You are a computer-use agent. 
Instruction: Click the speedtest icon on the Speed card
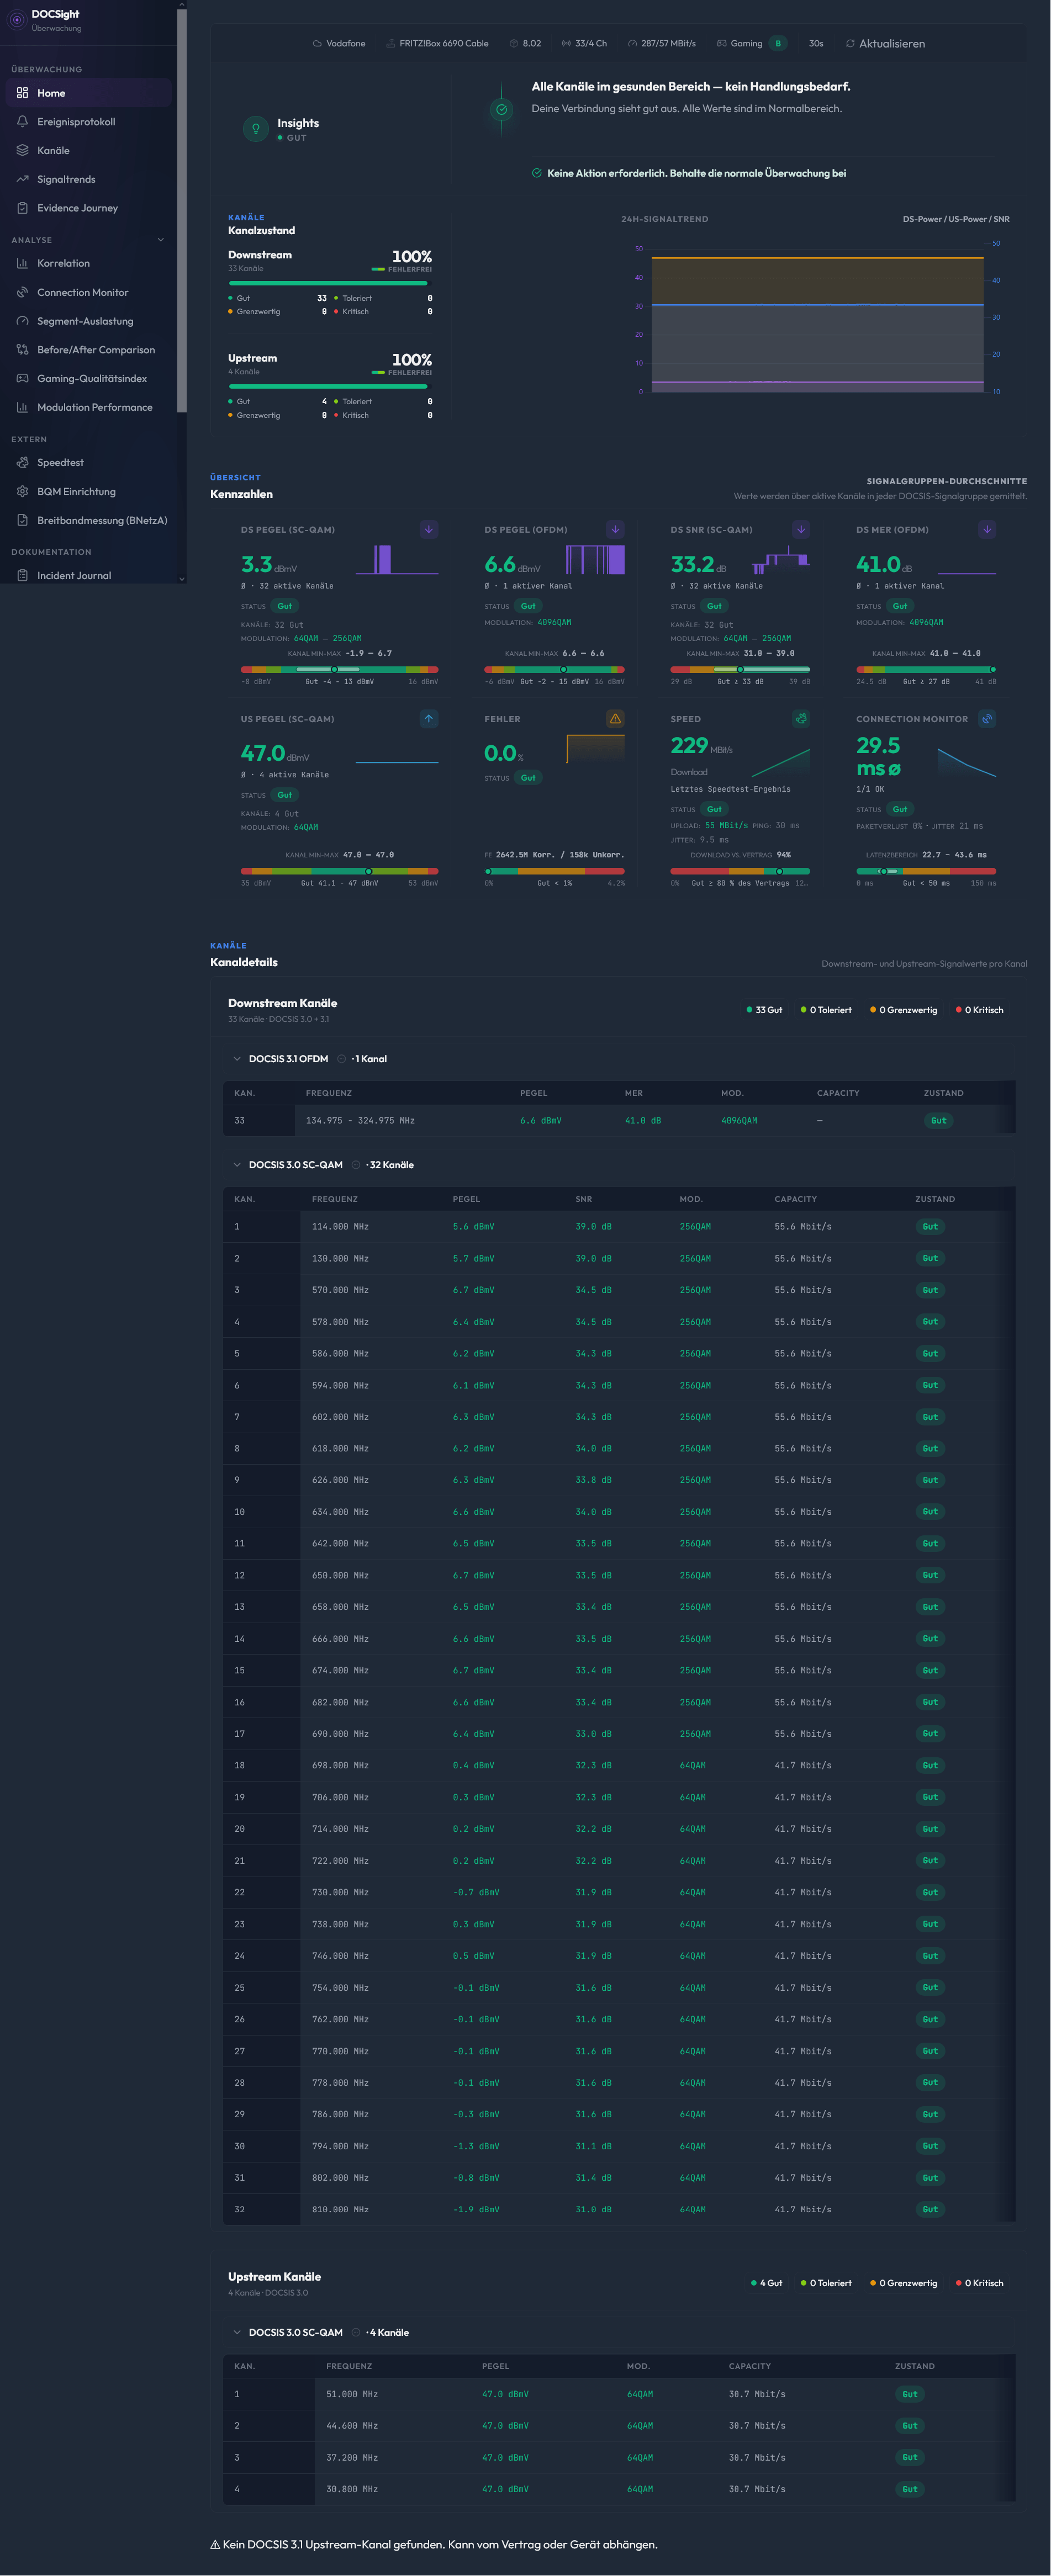point(801,718)
